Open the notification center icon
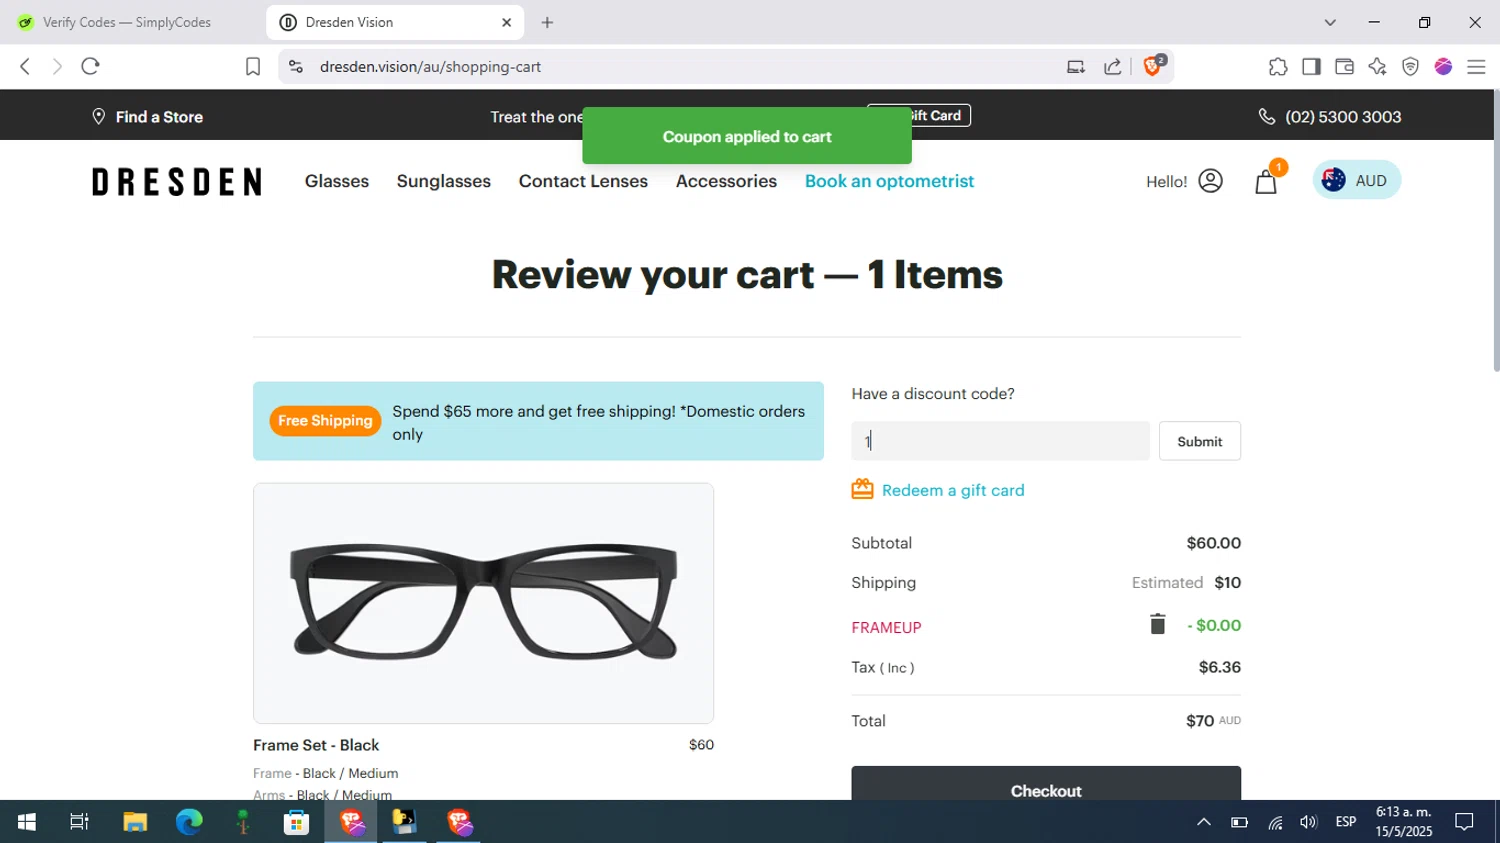Viewport: 1500px width, 843px height. click(1464, 822)
